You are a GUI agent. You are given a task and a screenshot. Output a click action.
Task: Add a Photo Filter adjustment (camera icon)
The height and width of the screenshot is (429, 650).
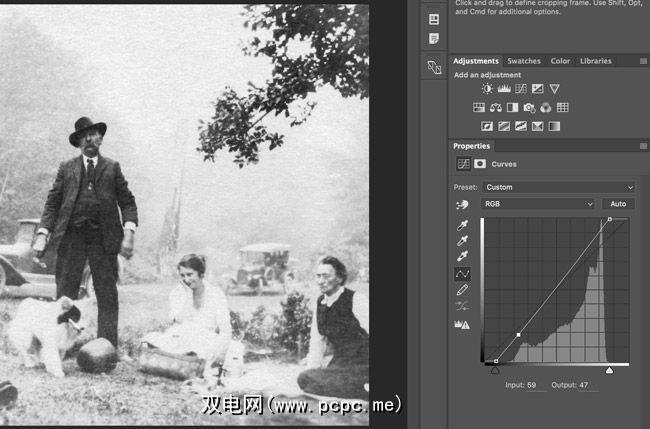pos(529,108)
